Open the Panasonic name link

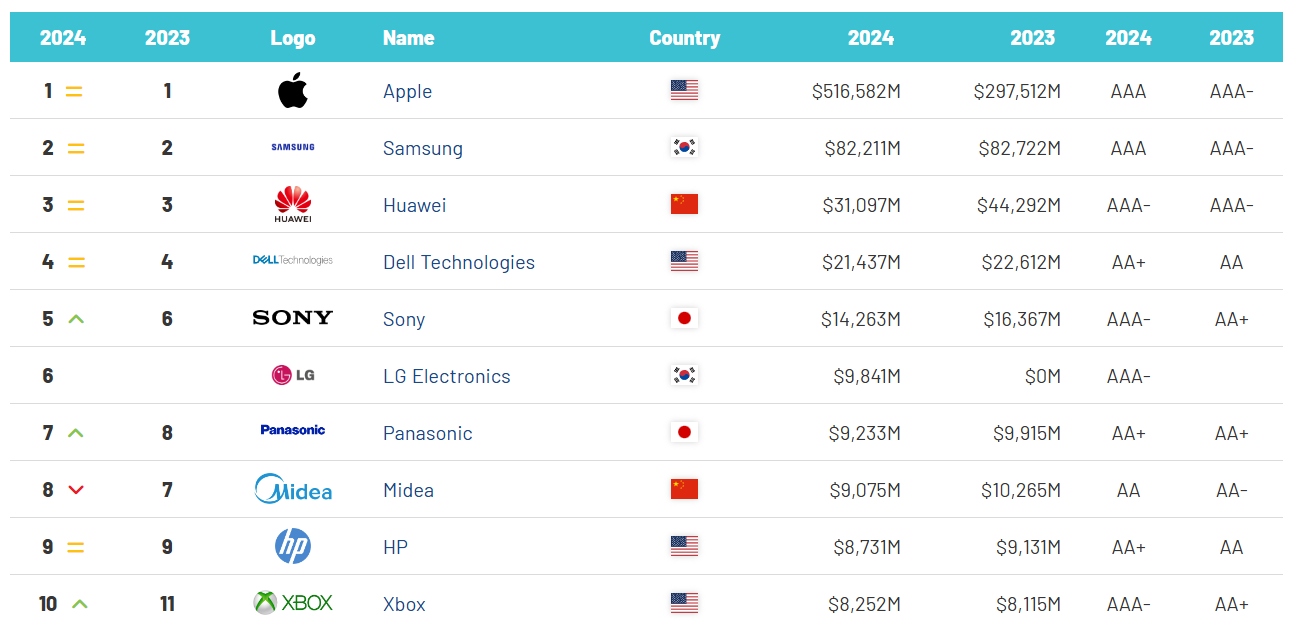click(x=427, y=433)
